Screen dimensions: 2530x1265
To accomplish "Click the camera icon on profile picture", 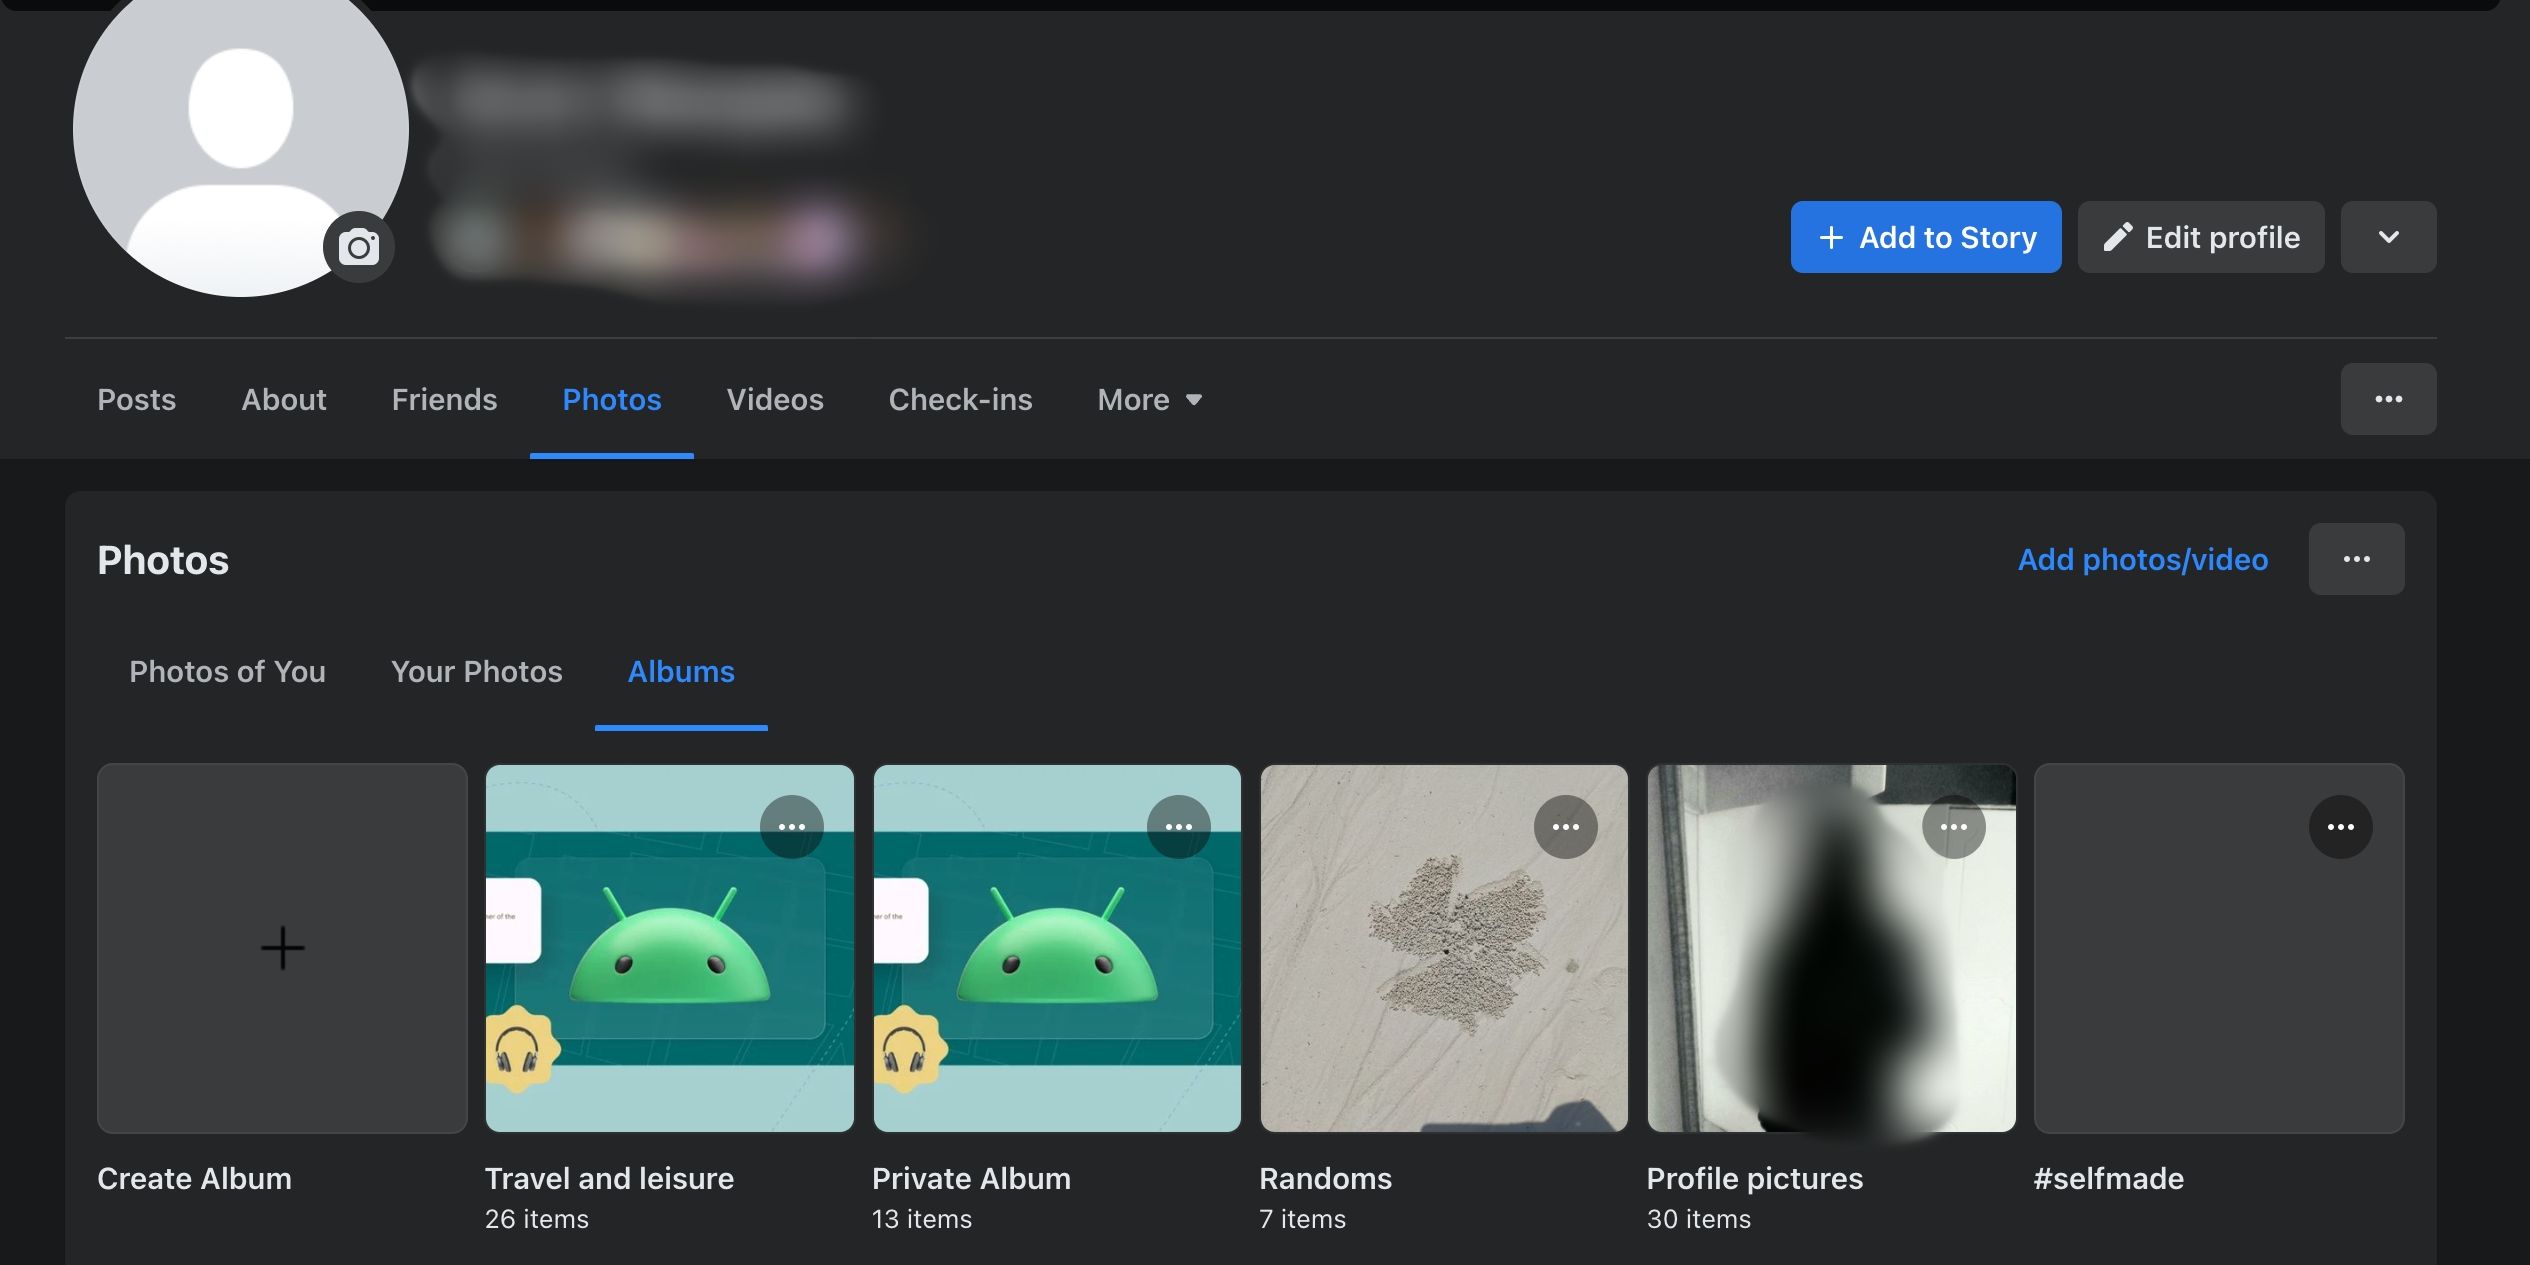I will pyautogui.click(x=358, y=247).
